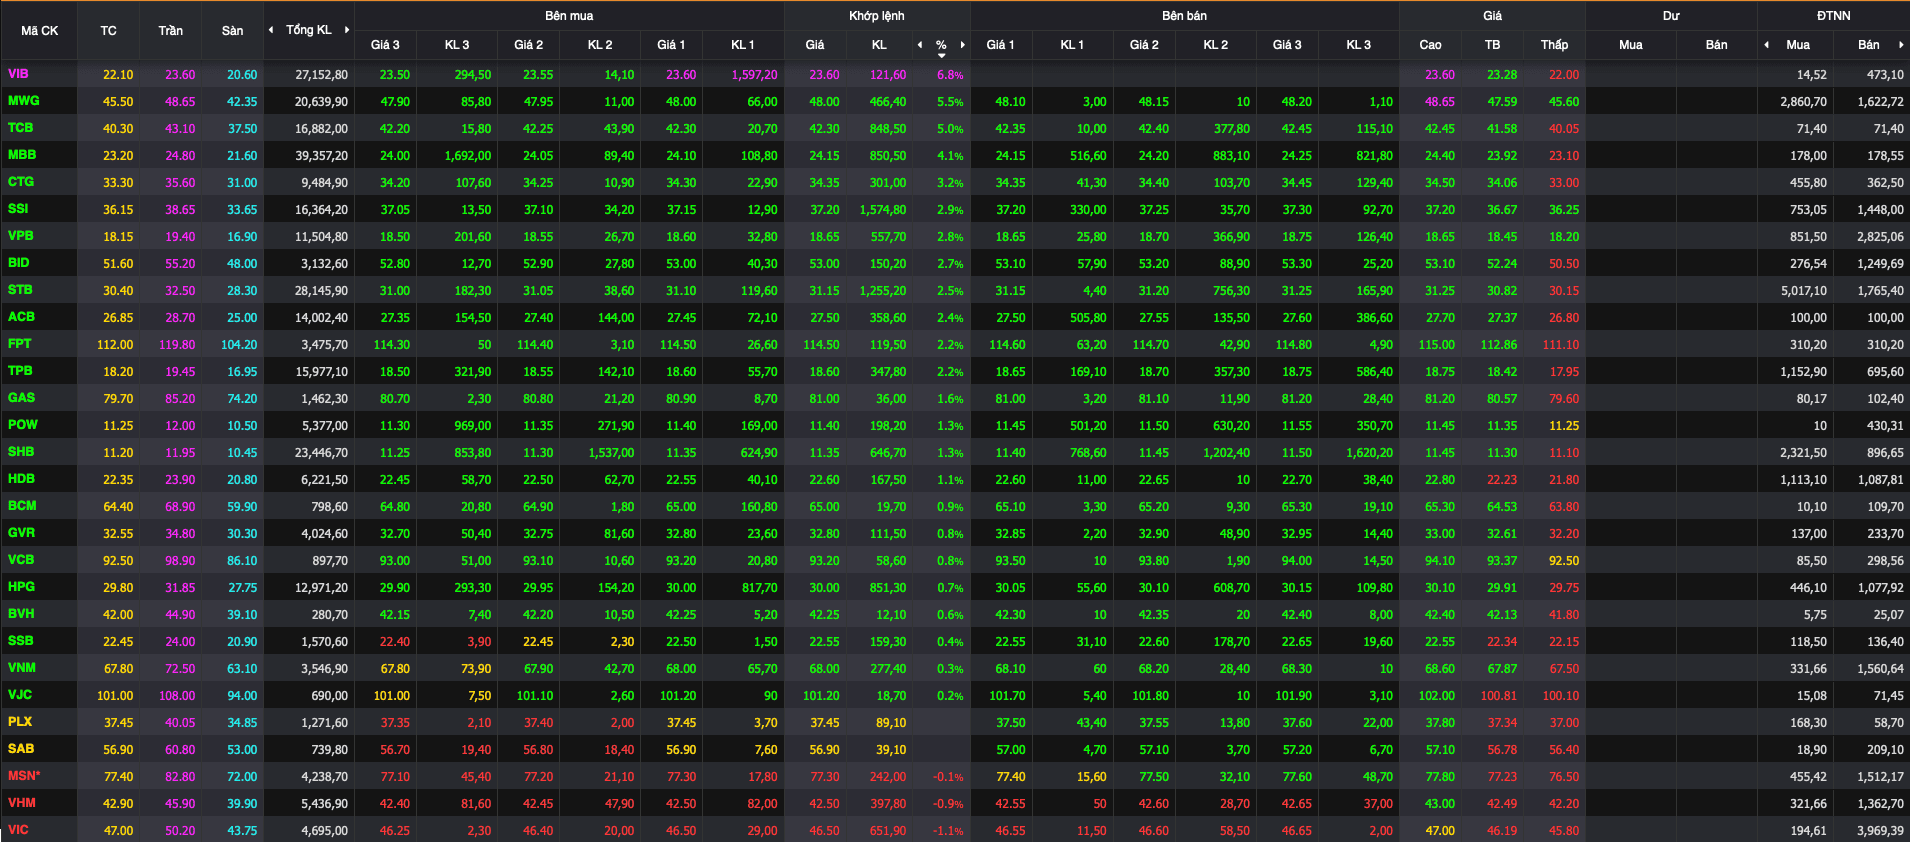Open the SSI stock symbol
Image resolution: width=1910 pixels, height=842 pixels.
pos(18,209)
